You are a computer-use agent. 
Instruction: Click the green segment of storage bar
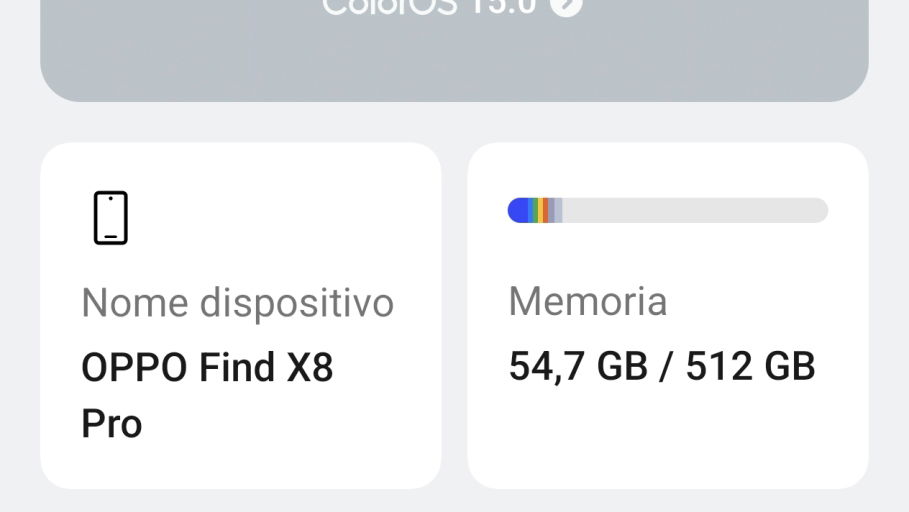[x=535, y=210]
